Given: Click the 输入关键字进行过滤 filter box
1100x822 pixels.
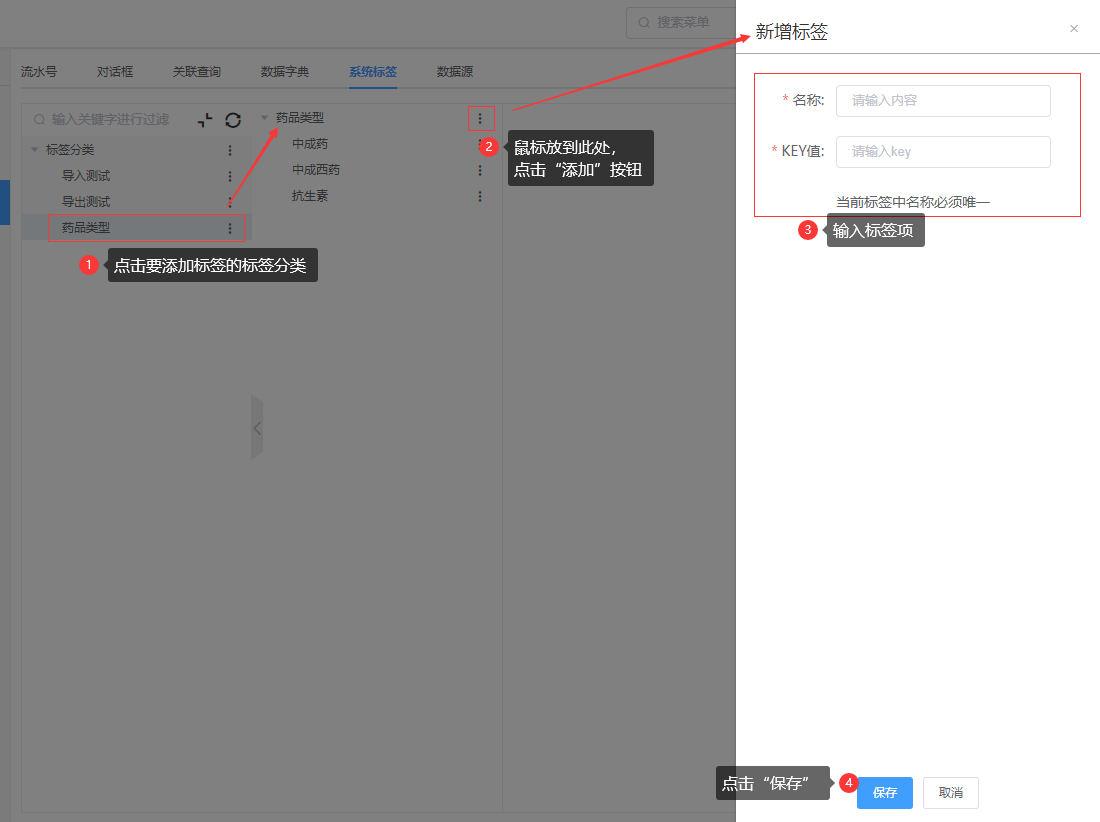Looking at the screenshot, I should (109, 120).
